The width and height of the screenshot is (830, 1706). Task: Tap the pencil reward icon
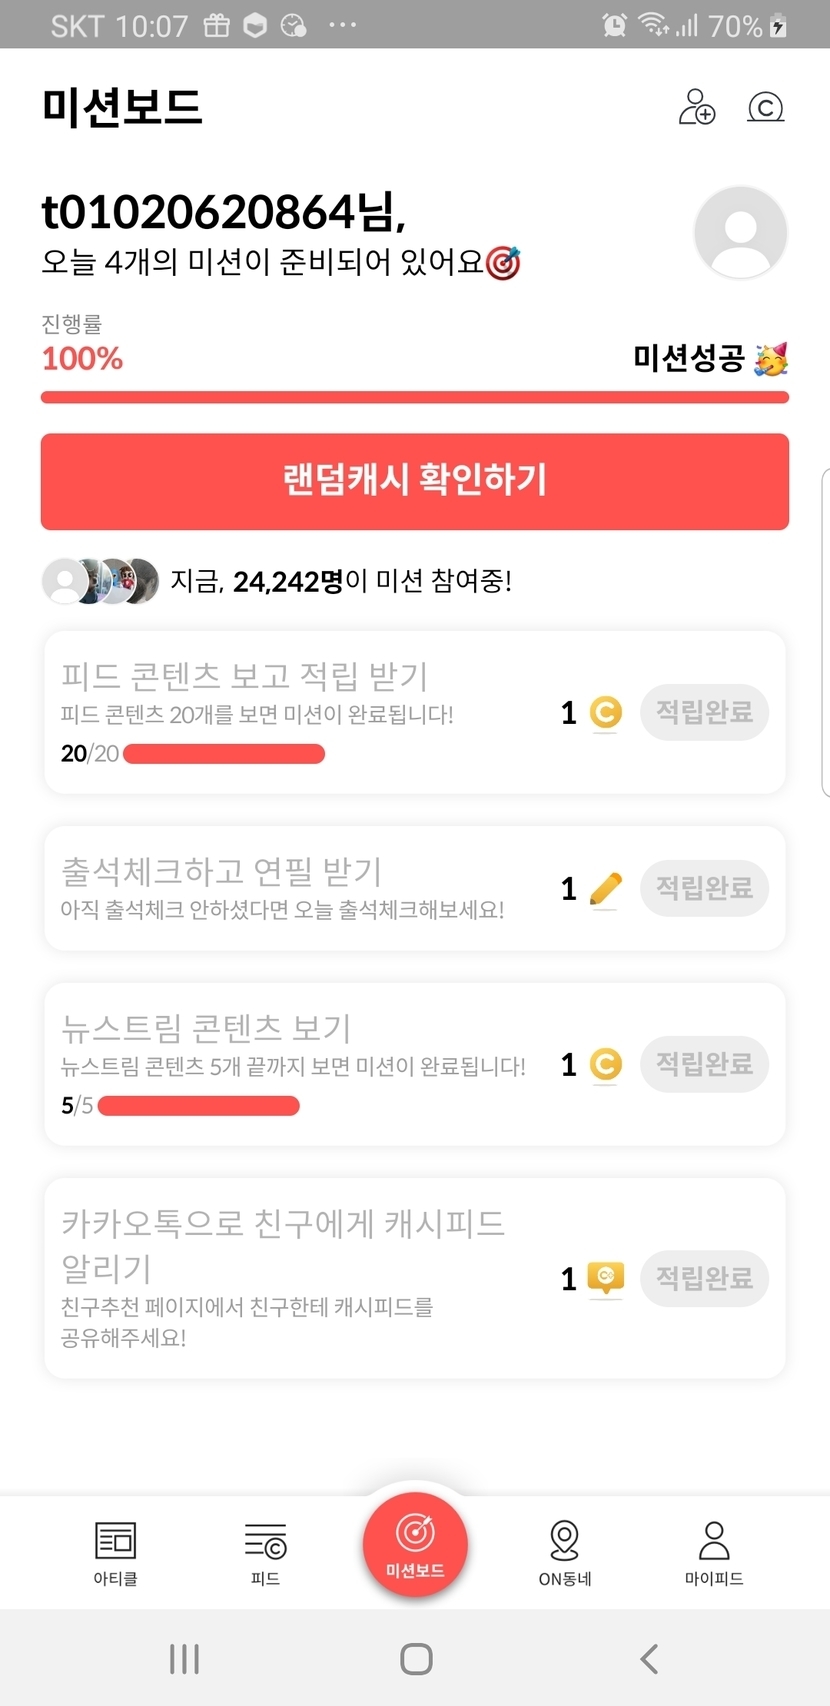605,888
